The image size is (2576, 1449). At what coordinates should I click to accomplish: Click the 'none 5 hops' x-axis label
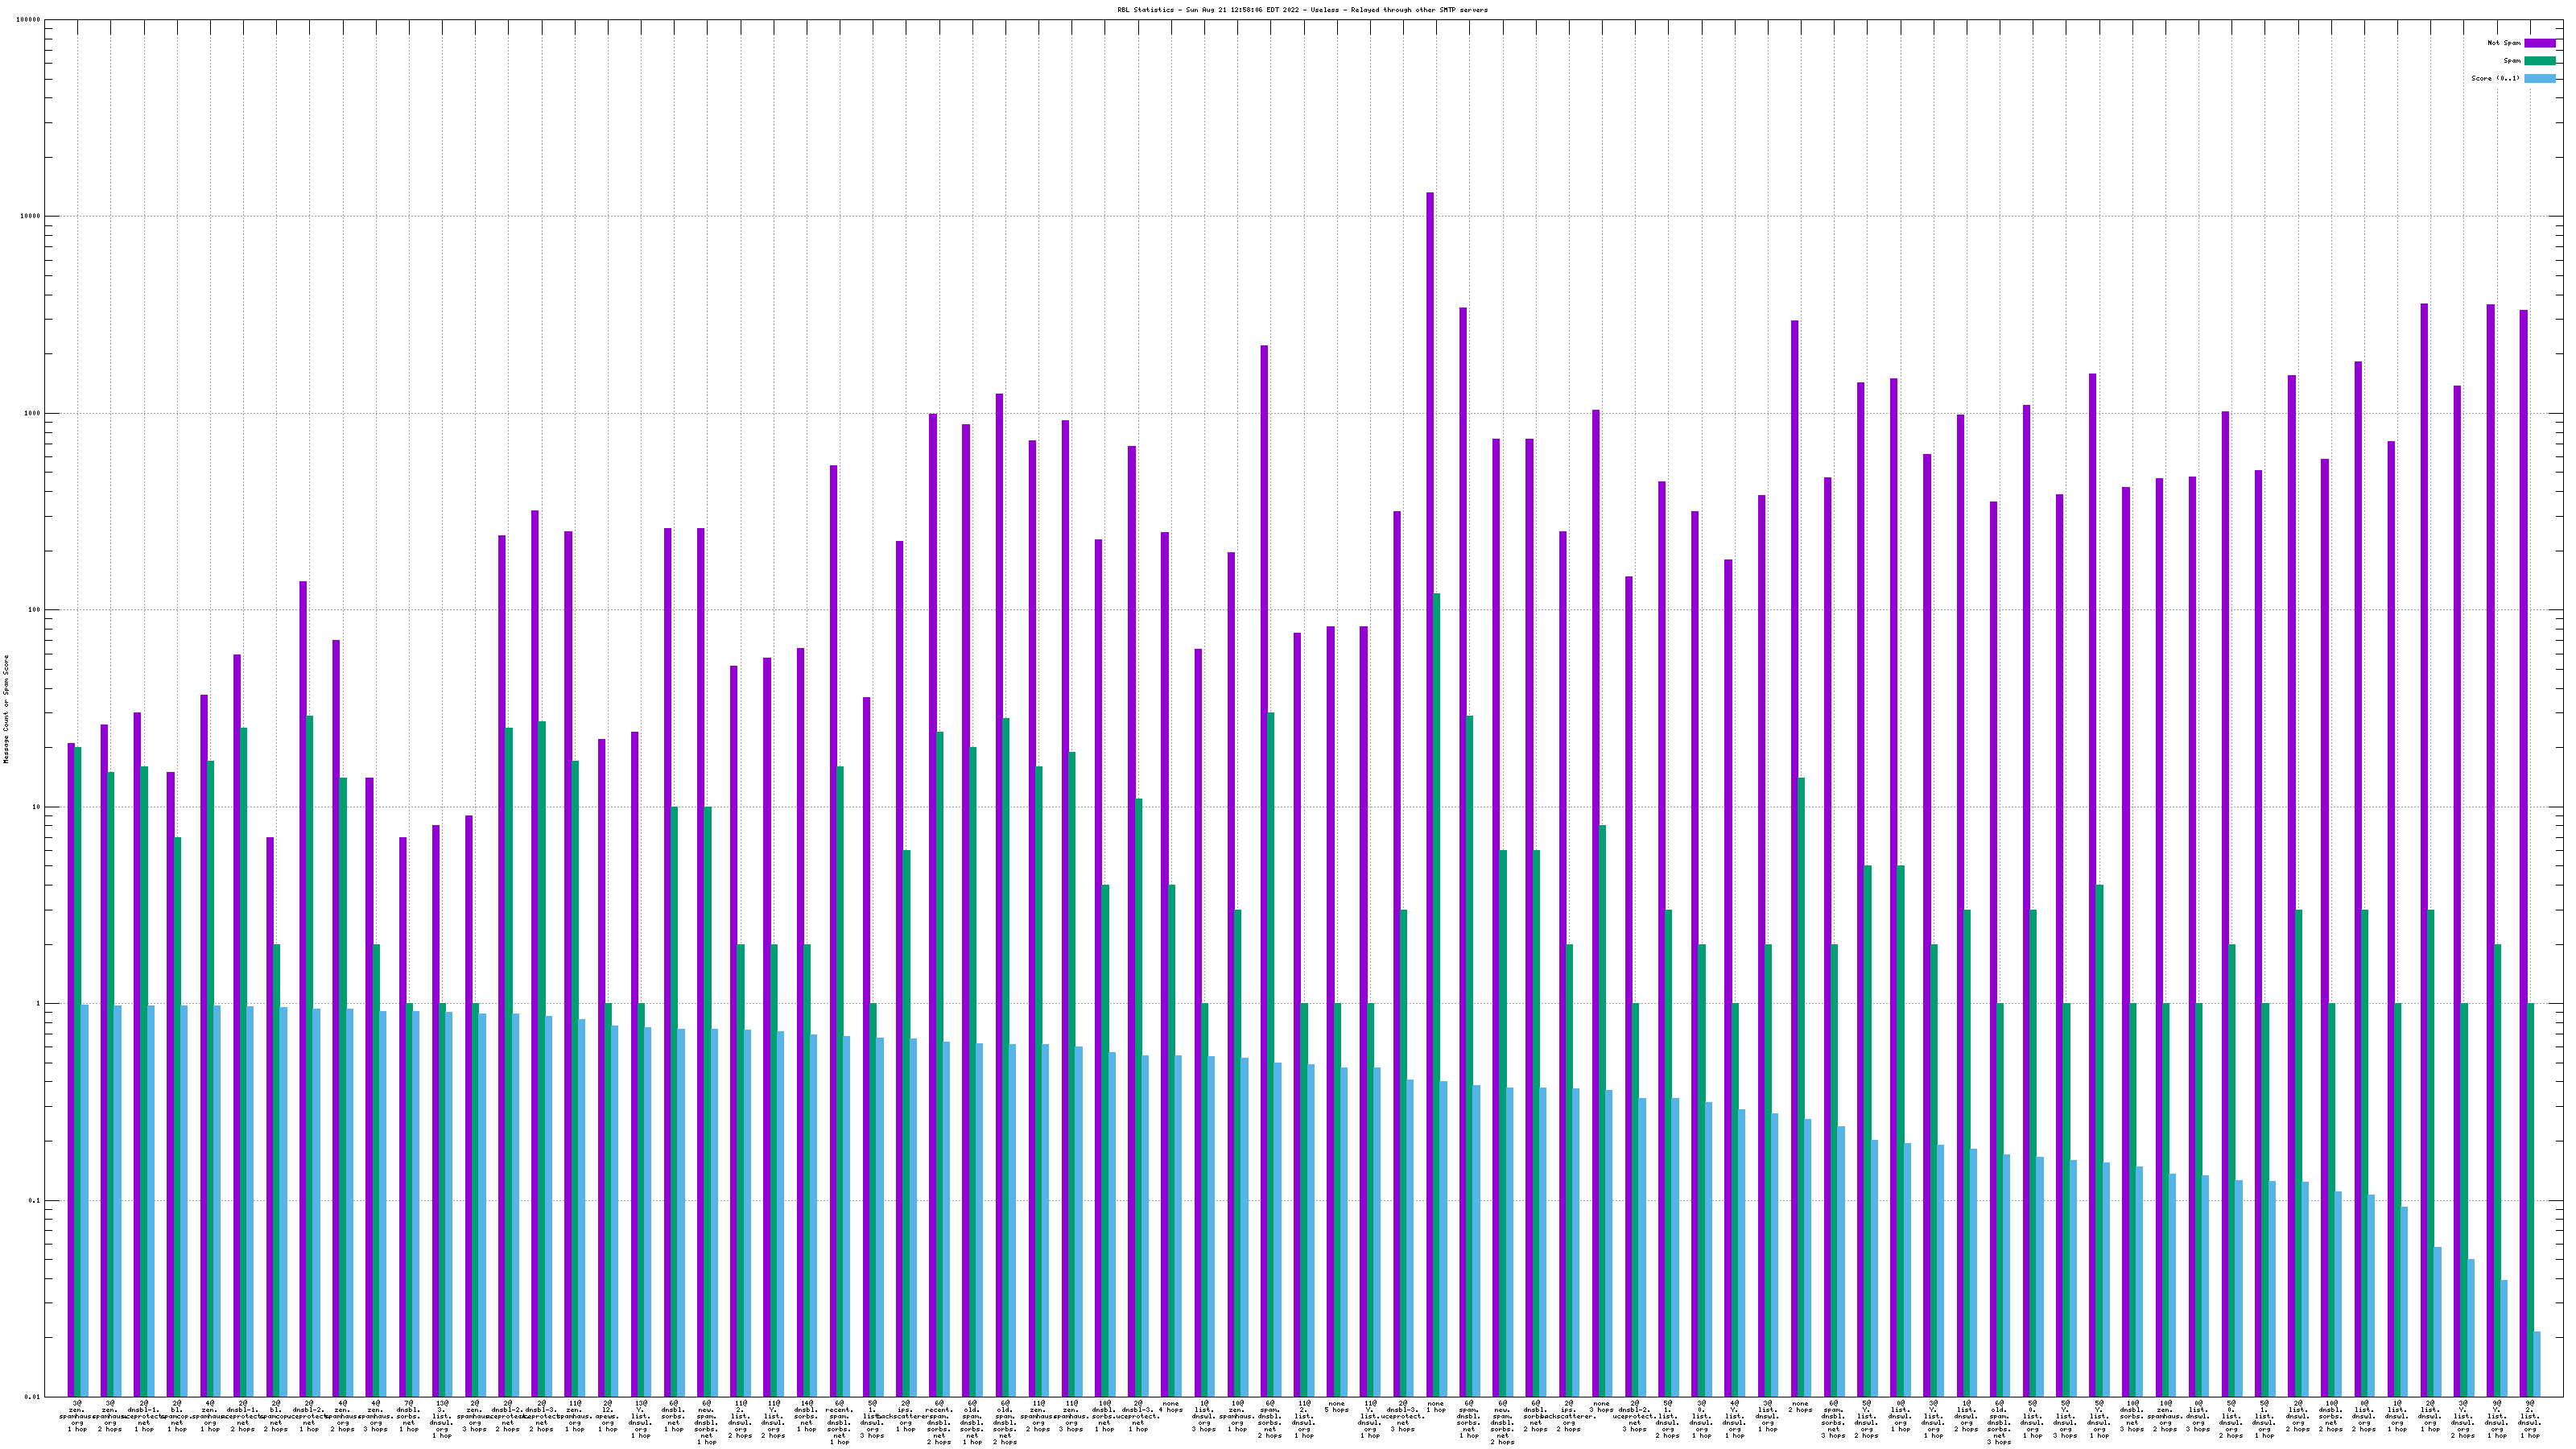pyautogui.click(x=1337, y=1407)
